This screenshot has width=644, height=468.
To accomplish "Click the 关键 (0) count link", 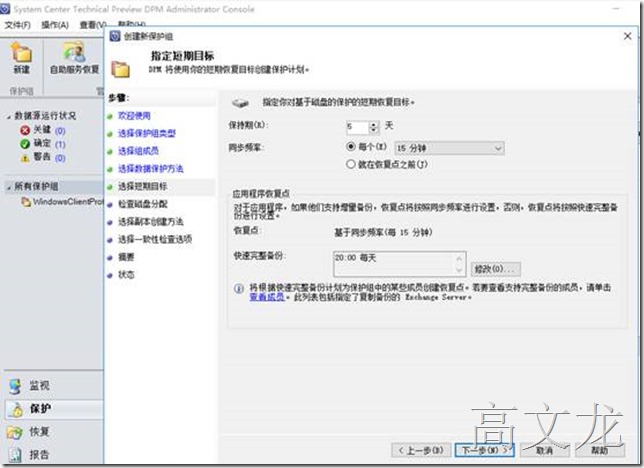I will 60,131.
